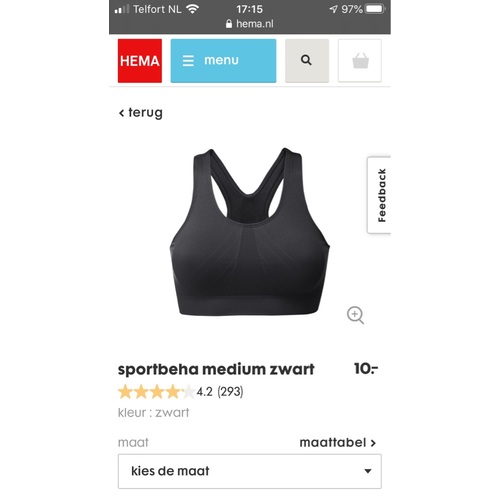500x500 pixels.
Task: Go back via terug link
Action: click(x=141, y=113)
